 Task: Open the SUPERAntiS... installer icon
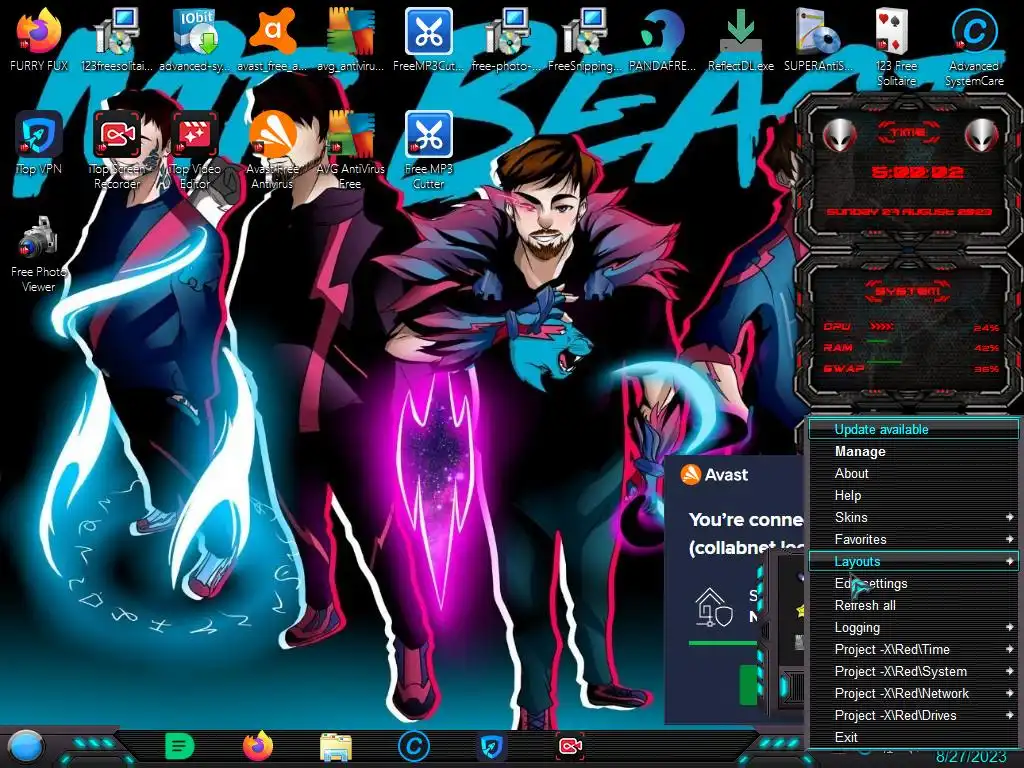click(818, 39)
